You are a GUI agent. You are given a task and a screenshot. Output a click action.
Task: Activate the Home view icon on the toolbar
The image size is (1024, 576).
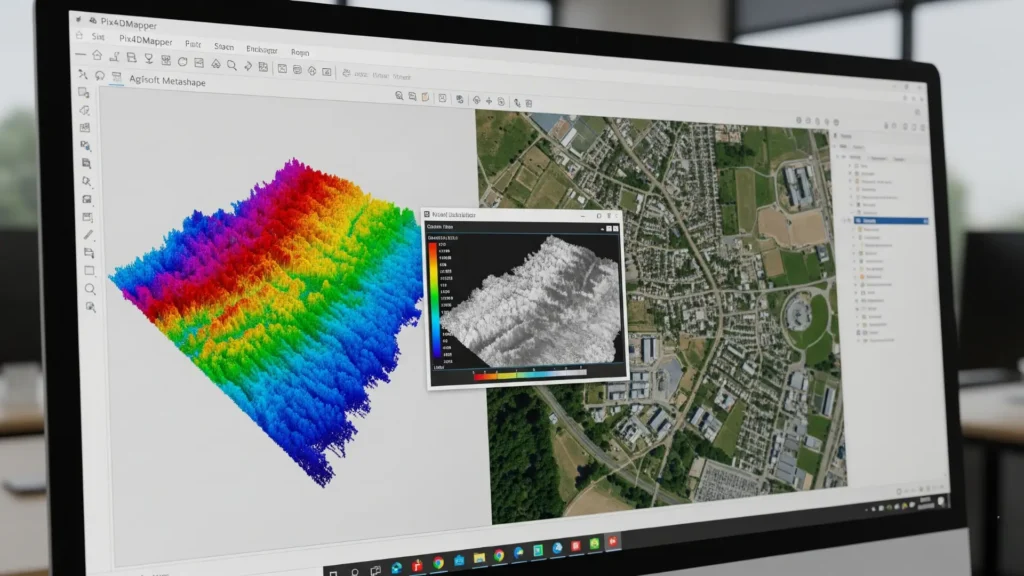click(x=96, y=55)
